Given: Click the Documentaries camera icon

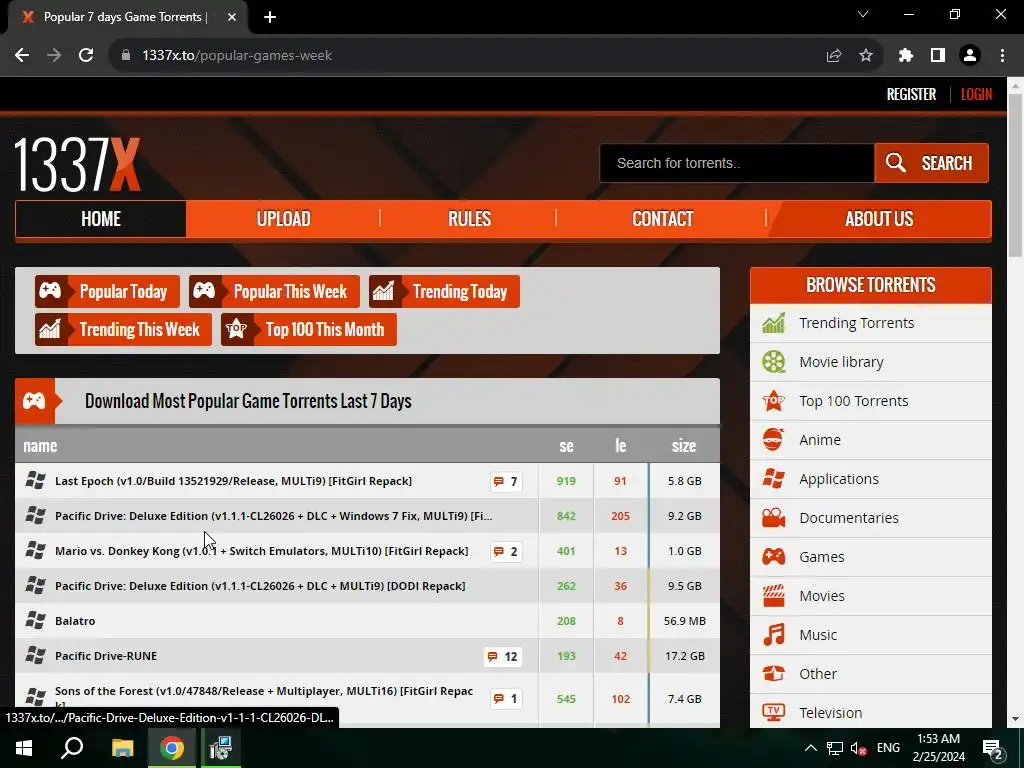Looking at the screenshot, I should tap(773, 518).
